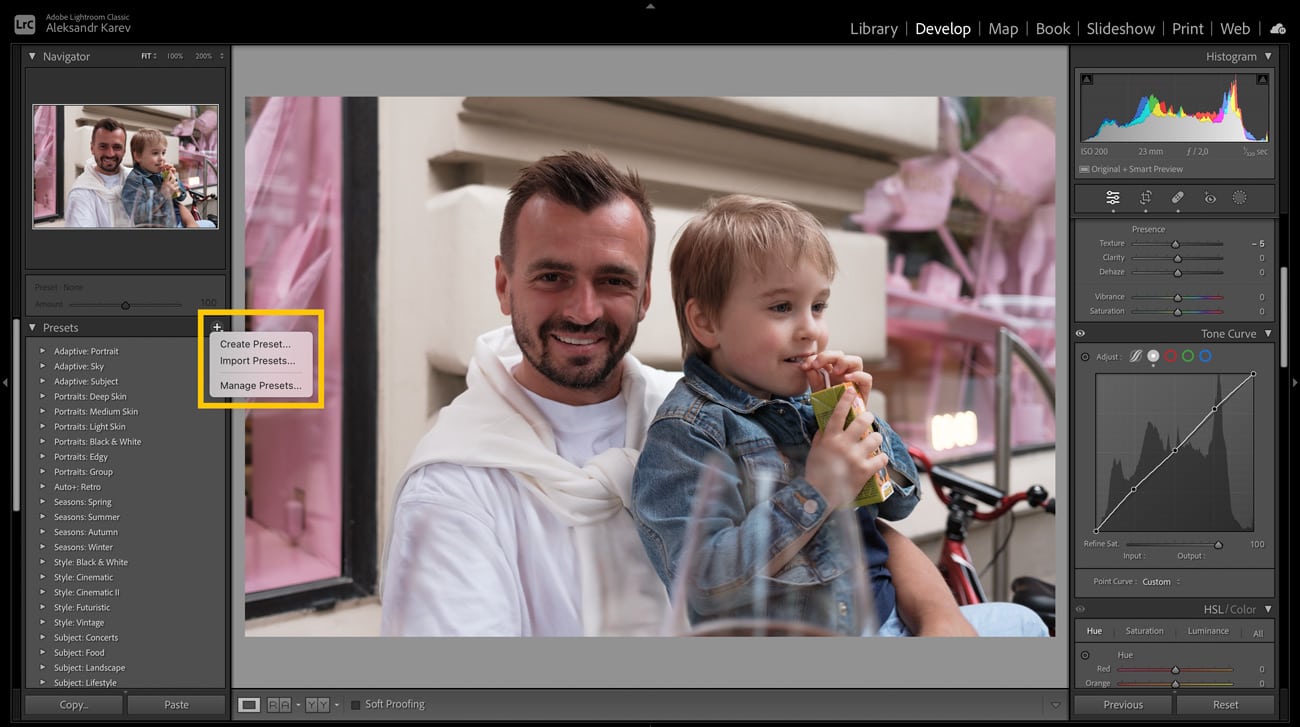Choose Manage Presets... from the menu
The width and height of the screenshot is (1300, 727).
260,386
